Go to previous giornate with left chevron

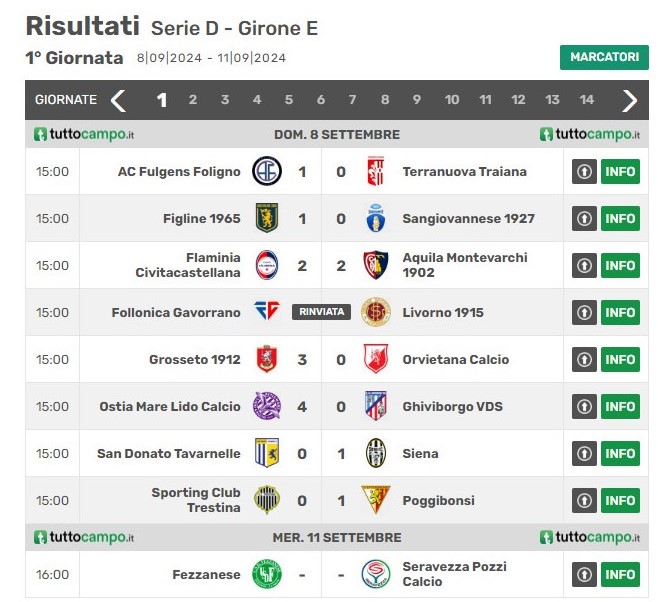pos(118,100)
